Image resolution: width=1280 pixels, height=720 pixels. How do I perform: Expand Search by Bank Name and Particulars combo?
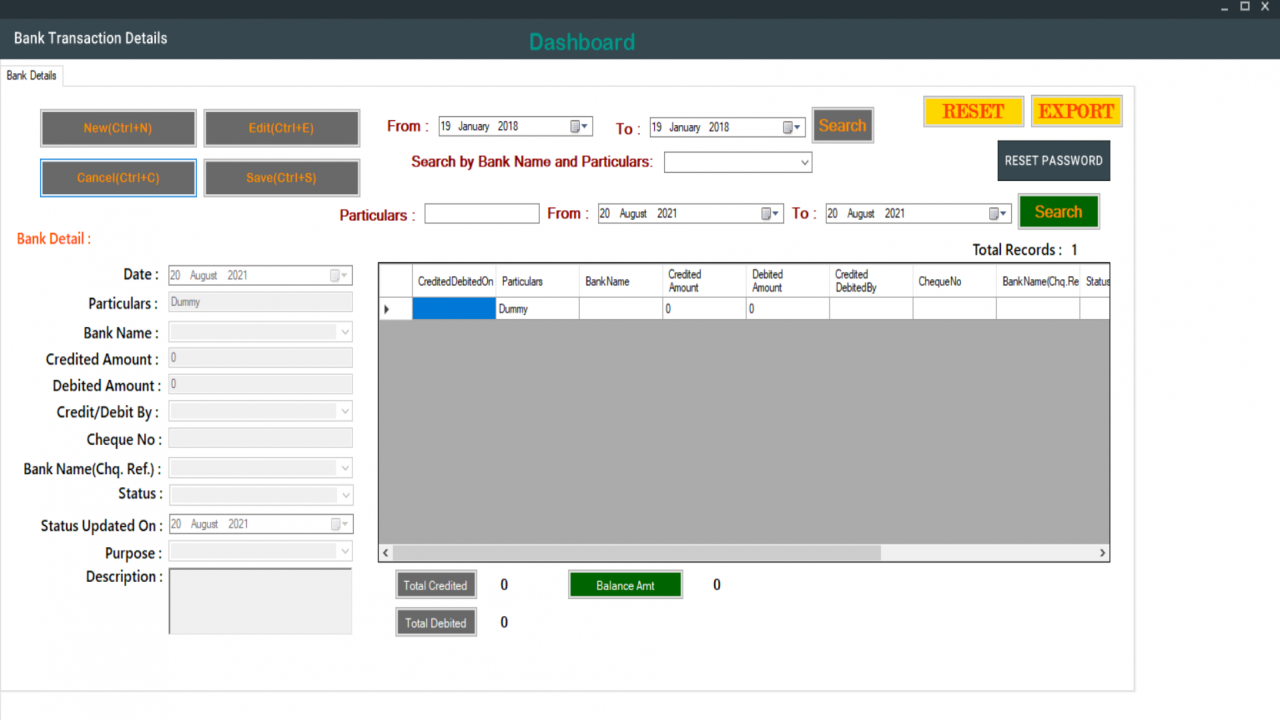804,162
